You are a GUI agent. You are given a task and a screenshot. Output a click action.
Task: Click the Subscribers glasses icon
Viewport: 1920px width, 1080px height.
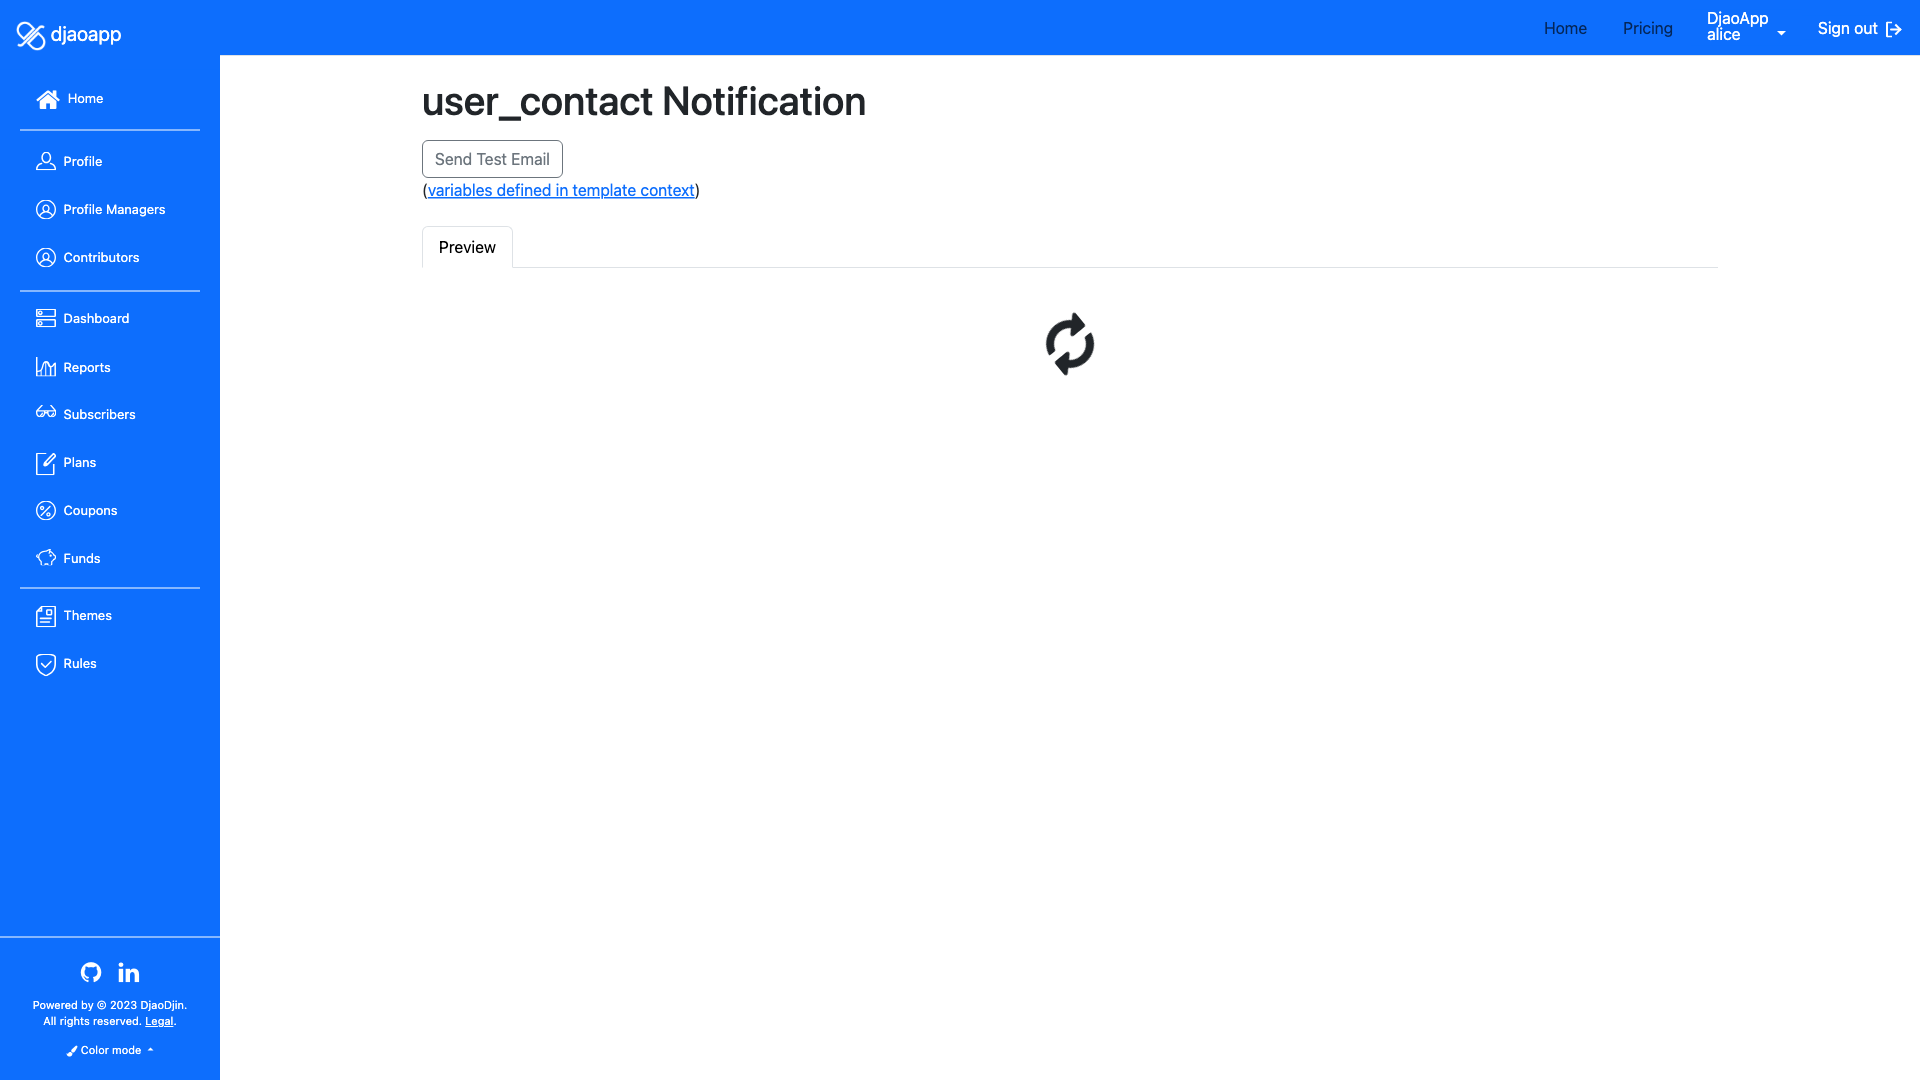(x=46, y=412)
